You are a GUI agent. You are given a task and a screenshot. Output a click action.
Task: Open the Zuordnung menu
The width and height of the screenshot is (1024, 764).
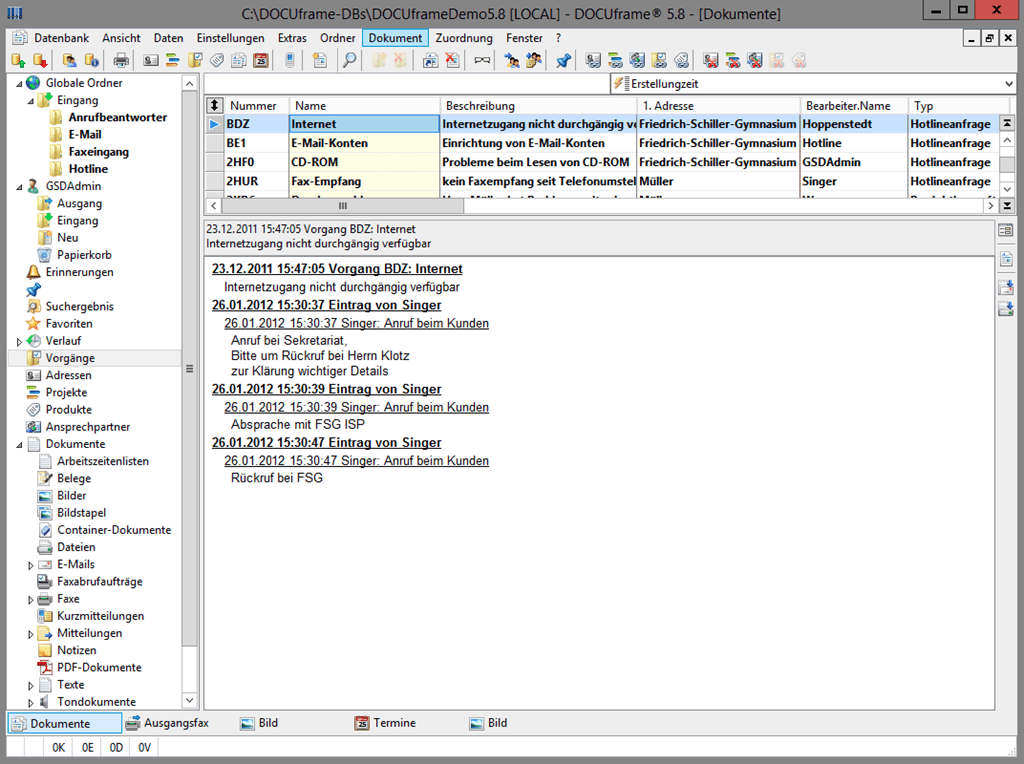pos(464,38)
